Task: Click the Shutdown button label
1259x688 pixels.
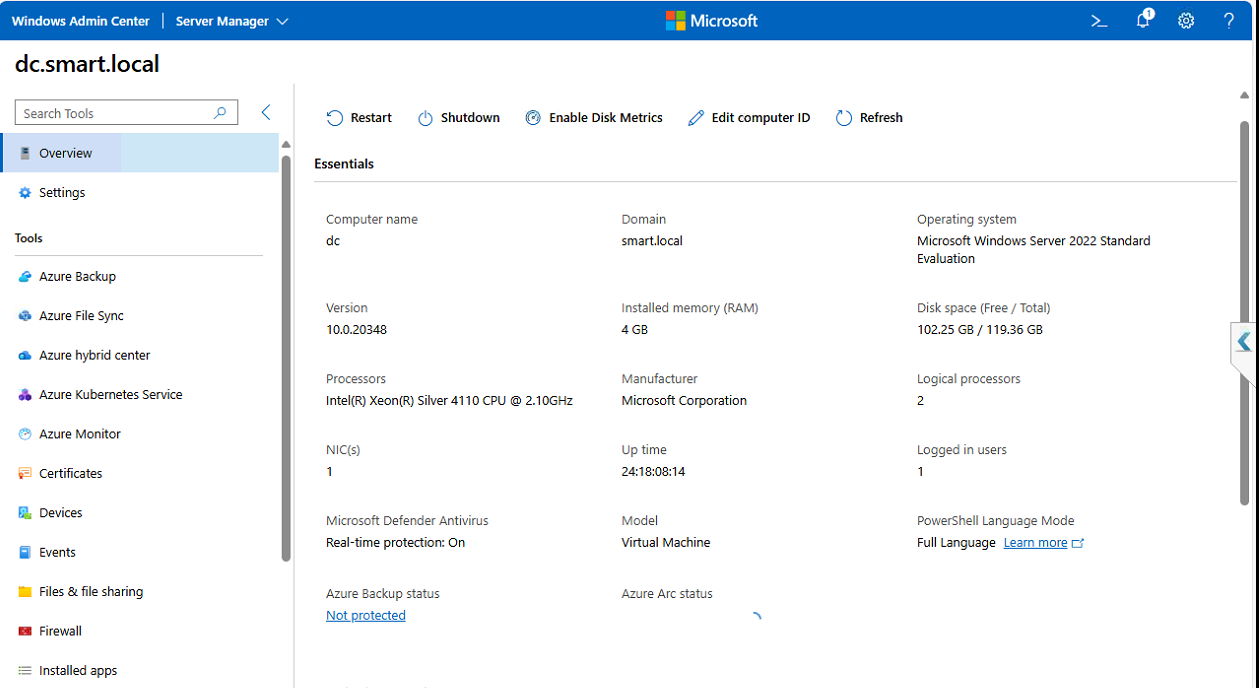Action: (x=470, y=118)
